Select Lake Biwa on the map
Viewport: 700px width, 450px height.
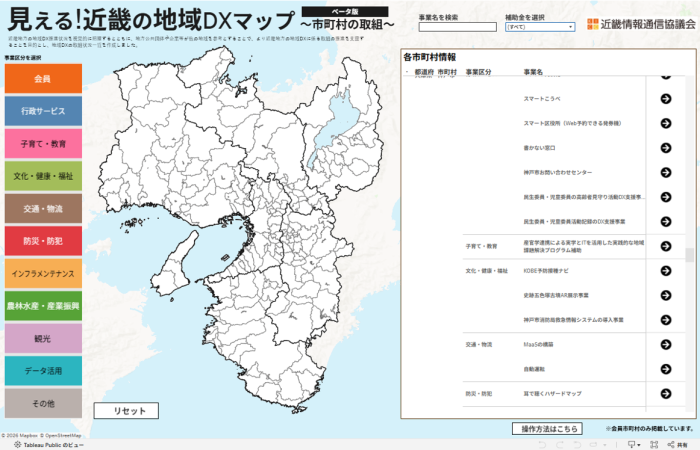tap(337, 123)
